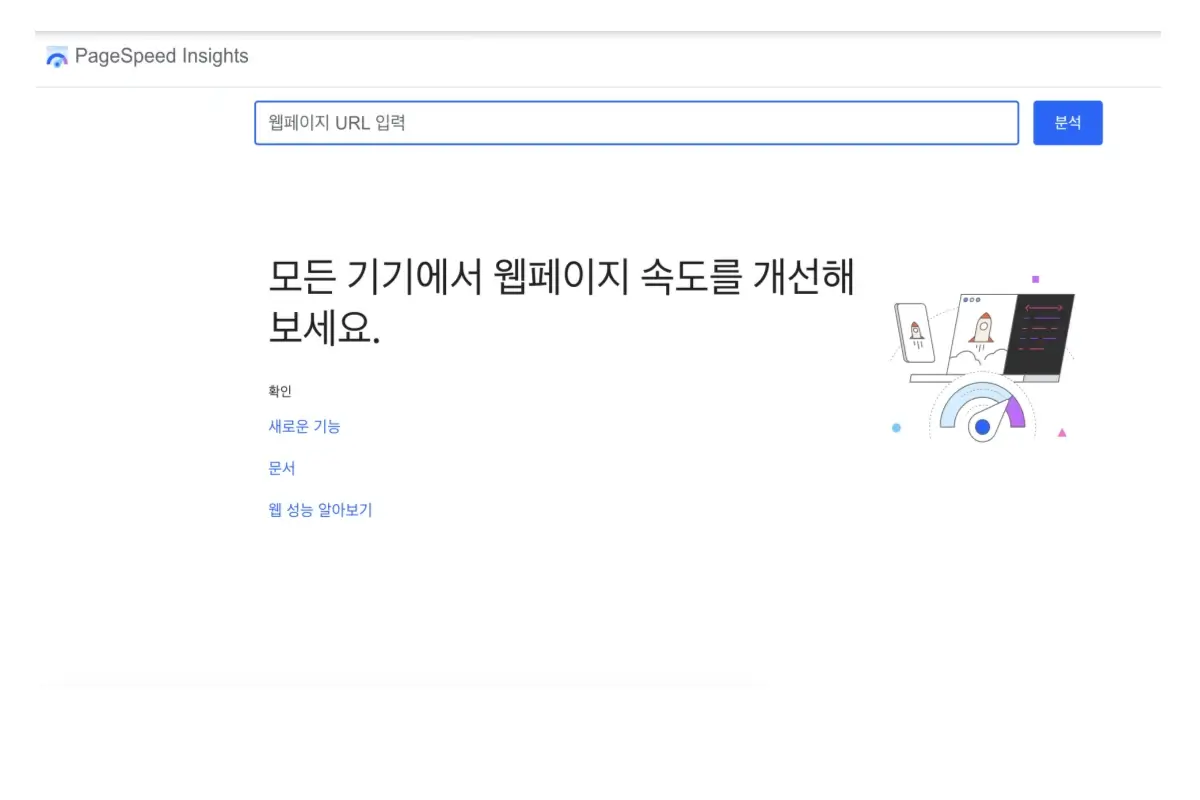Open the 문서 documentation link
The image size is (1200, 800).
pos(281,468)
